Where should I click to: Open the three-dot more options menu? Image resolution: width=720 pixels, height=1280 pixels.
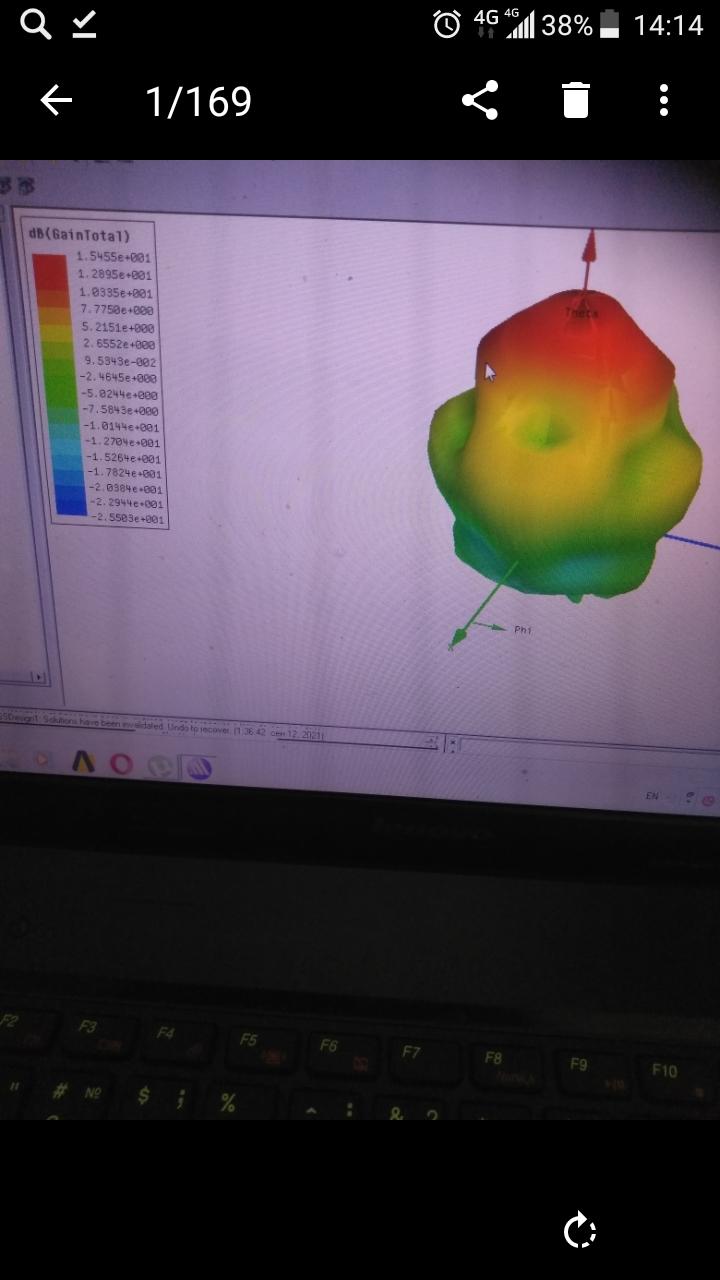664,101
